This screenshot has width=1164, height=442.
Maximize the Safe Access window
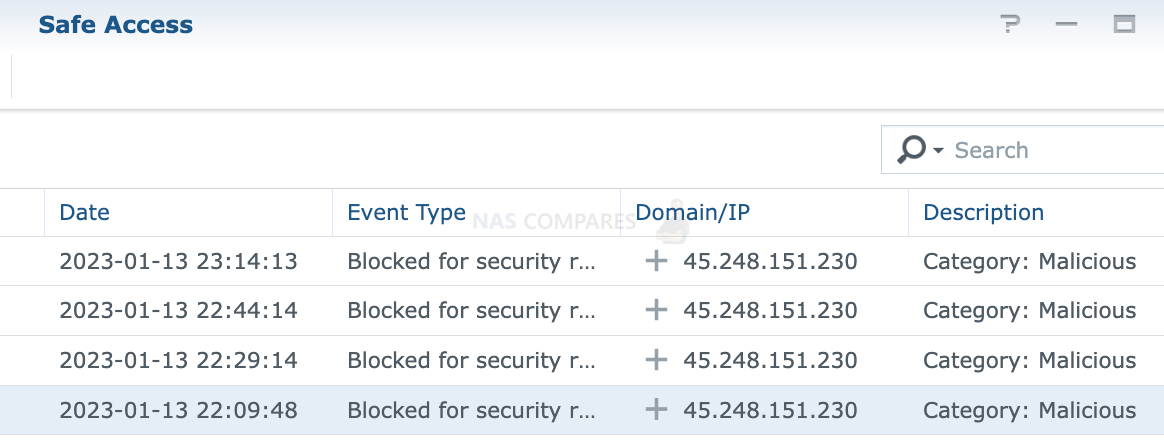click(x=1124, y=24)
